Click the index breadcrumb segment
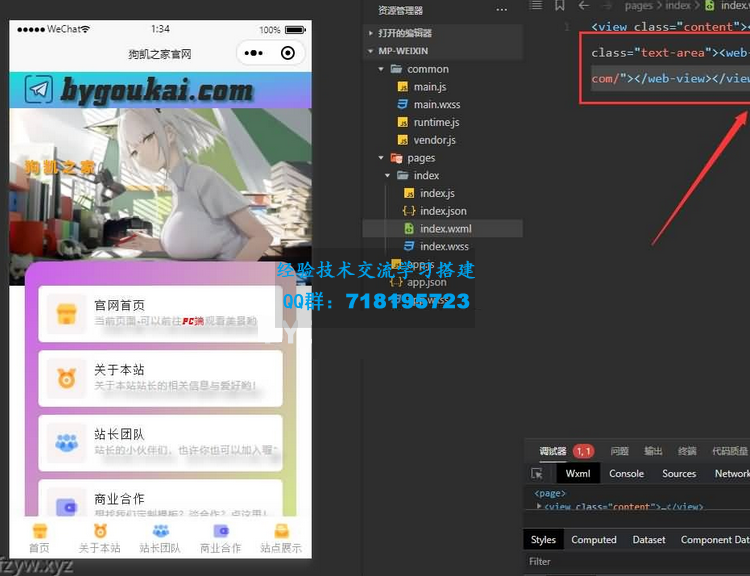This screenshot has width=750, height=576. pyautogui.click(x=678, y=5)
